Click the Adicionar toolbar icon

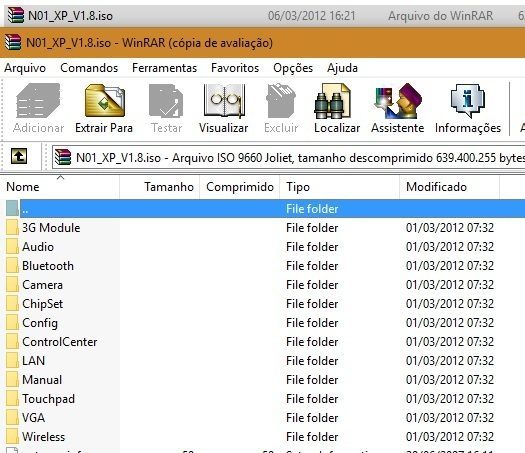(x=38, y=100)
